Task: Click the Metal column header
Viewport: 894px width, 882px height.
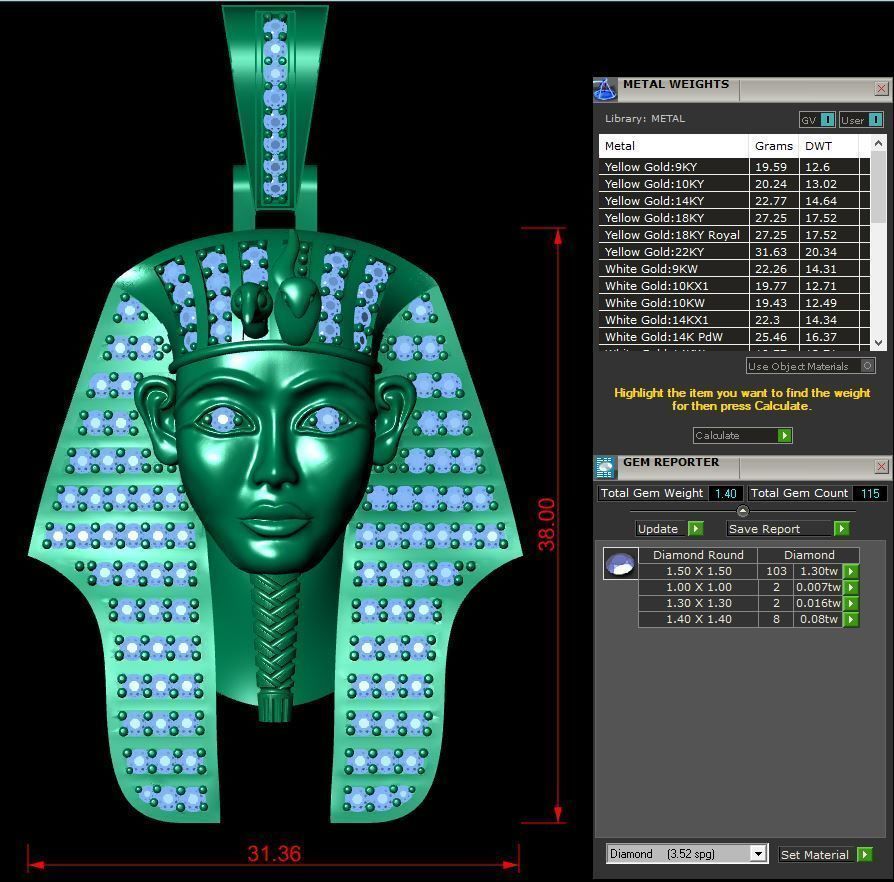Action: pyautogui.click(x=673, y=146)
